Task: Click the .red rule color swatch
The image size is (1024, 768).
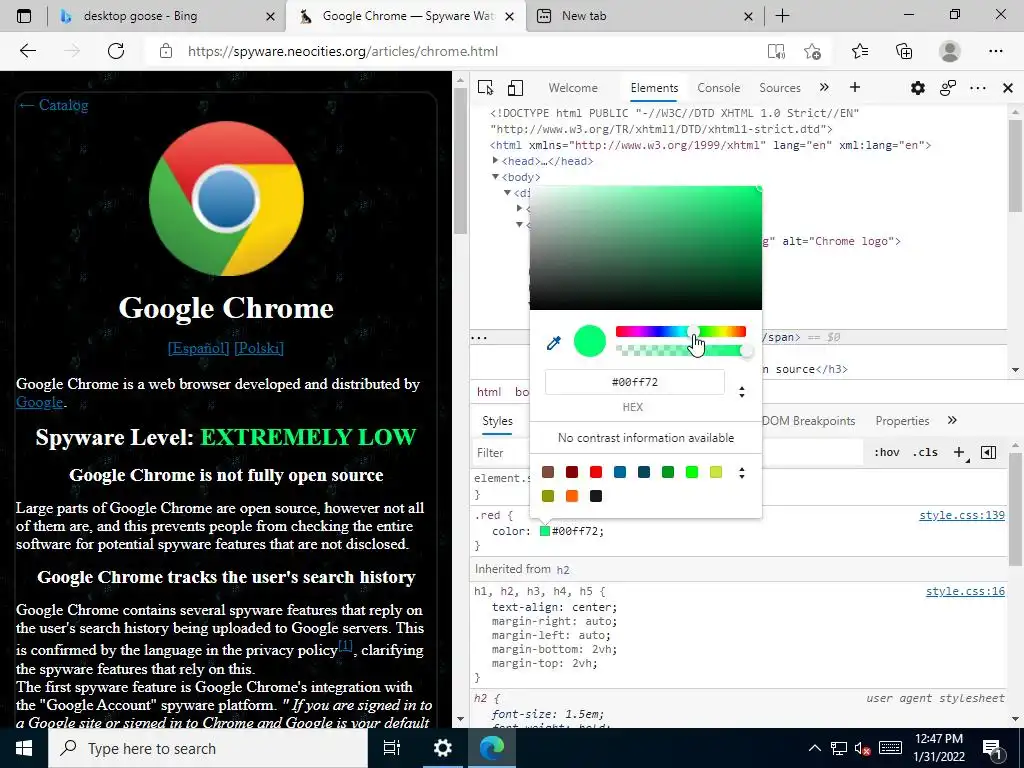Action: (545, 531)
